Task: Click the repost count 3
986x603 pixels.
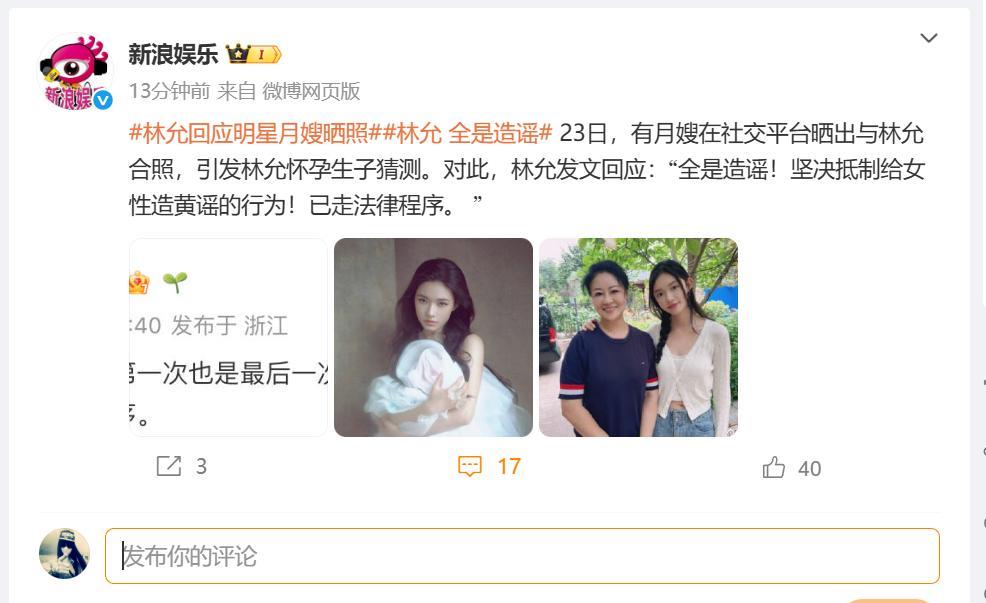Action: tap(201, 467)
